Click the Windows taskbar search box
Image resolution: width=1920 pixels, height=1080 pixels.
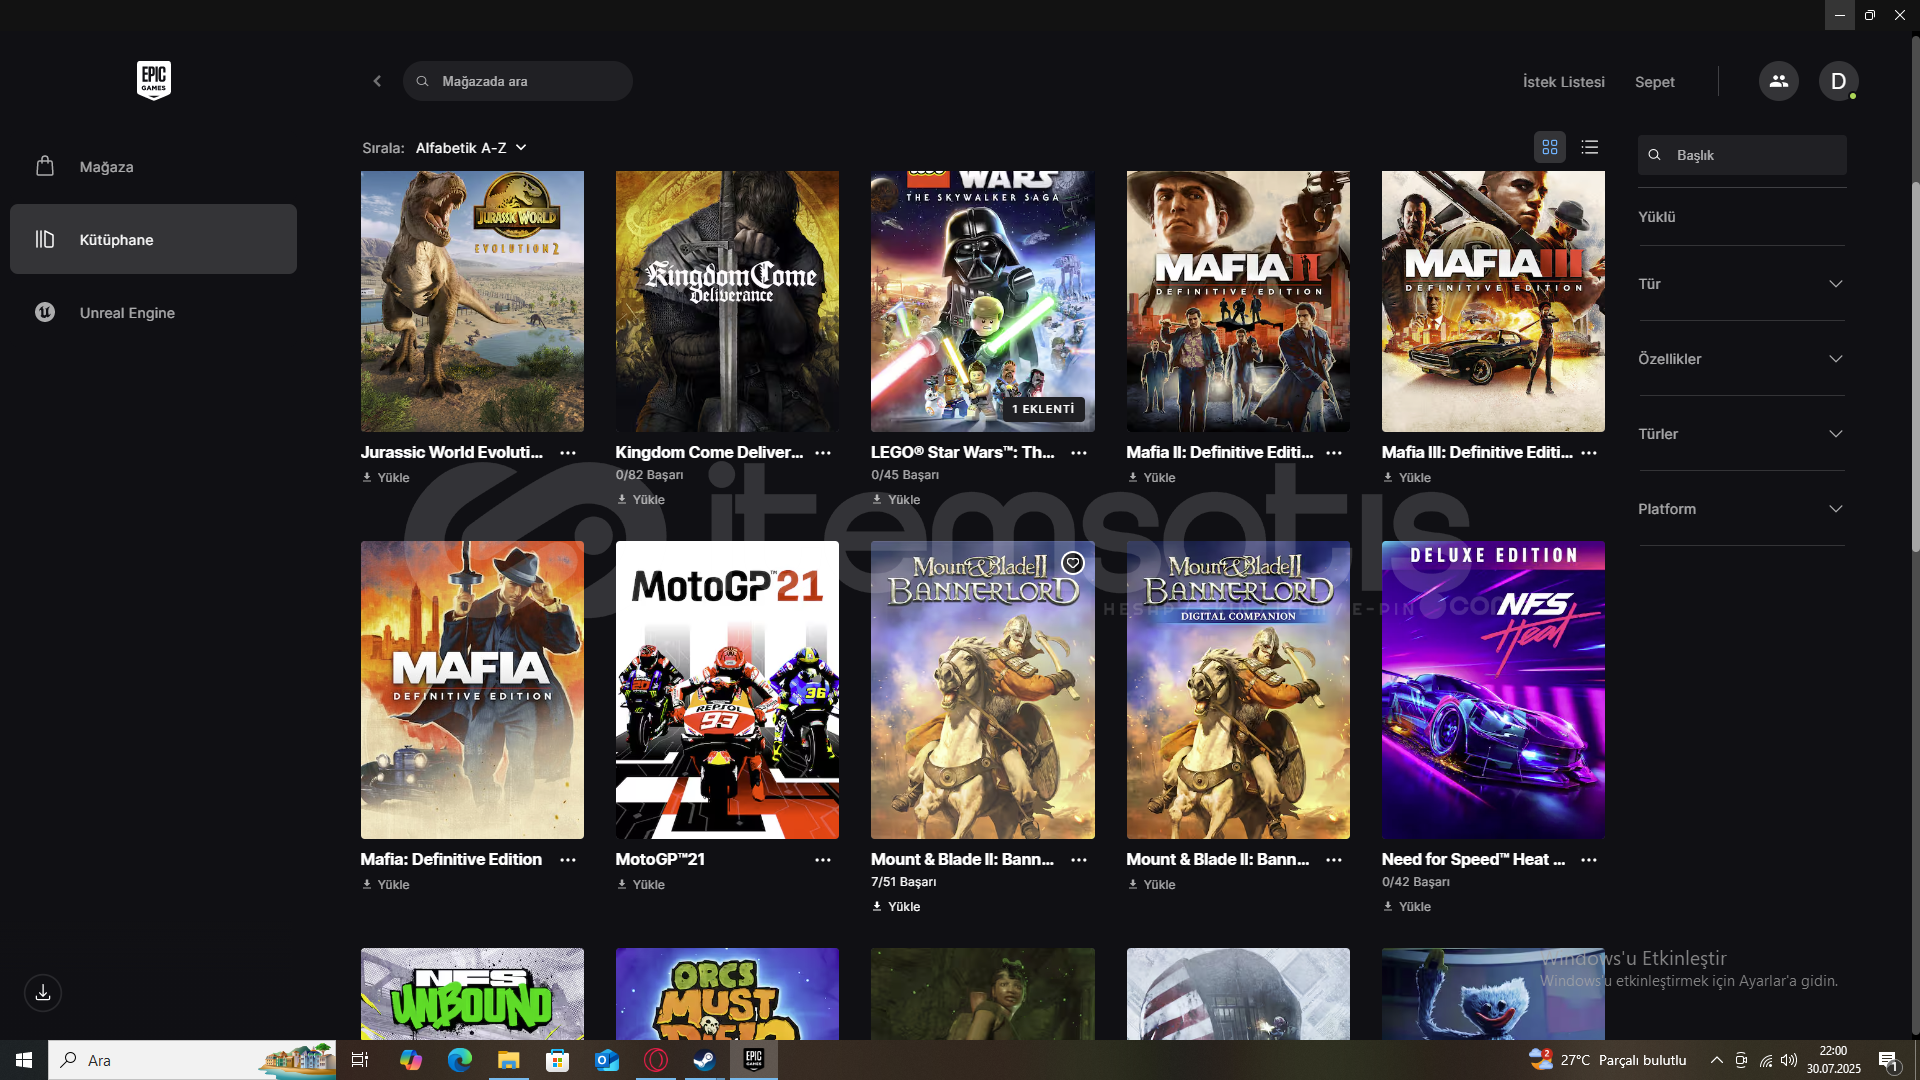[x=193, y=1060]
